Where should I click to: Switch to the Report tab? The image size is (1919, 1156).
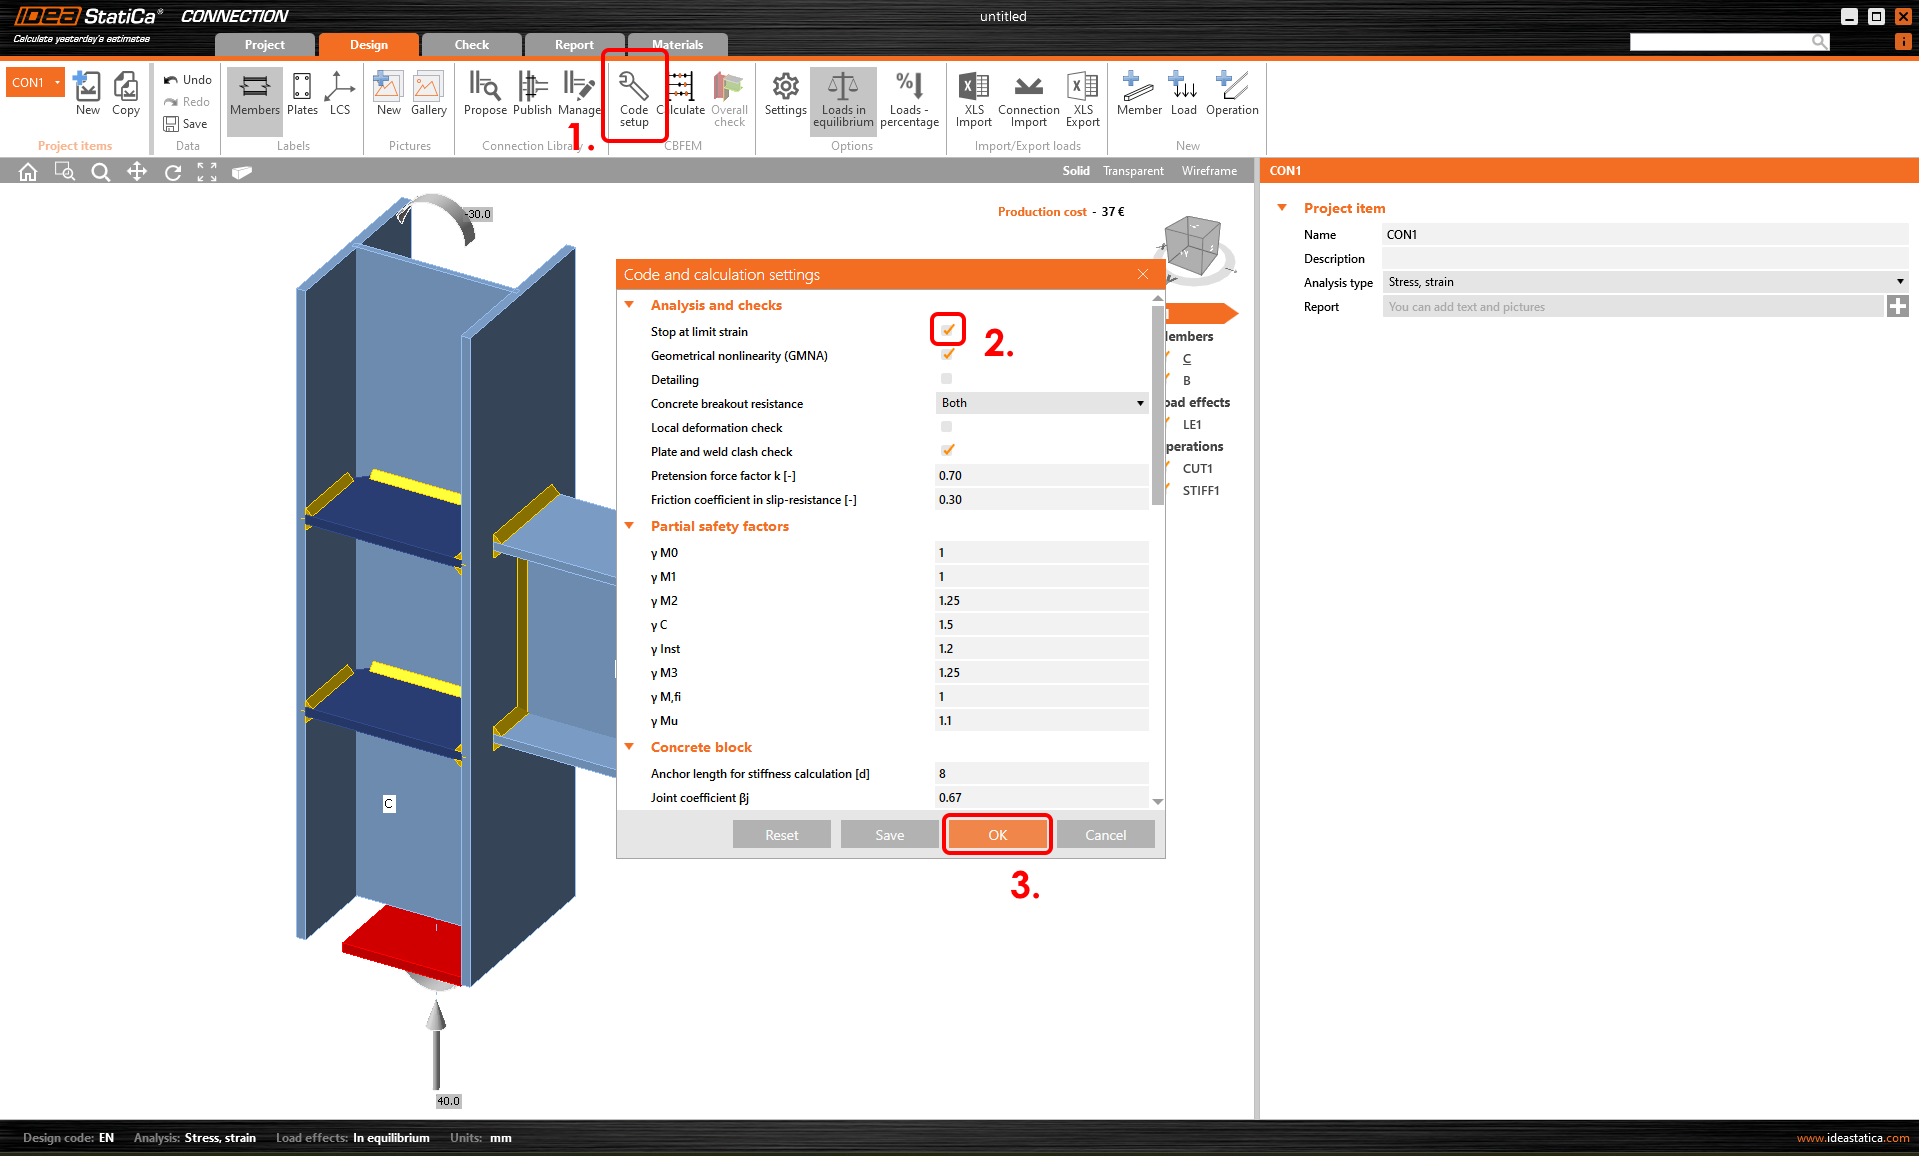point(574,45)
